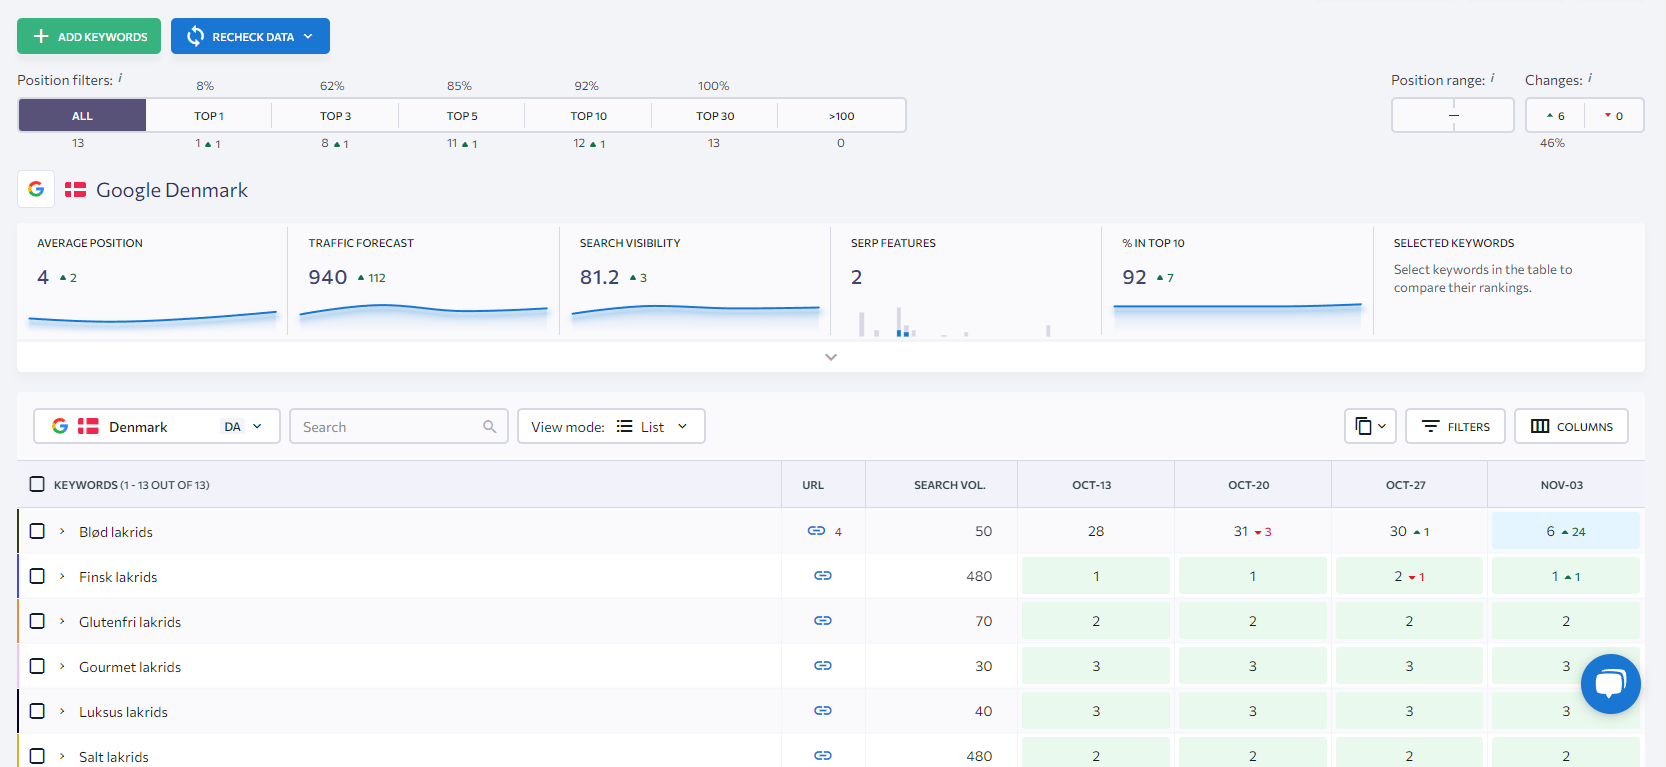
Task: Click the URL link icon for Glutenfri lakrids
Action: 823,621
